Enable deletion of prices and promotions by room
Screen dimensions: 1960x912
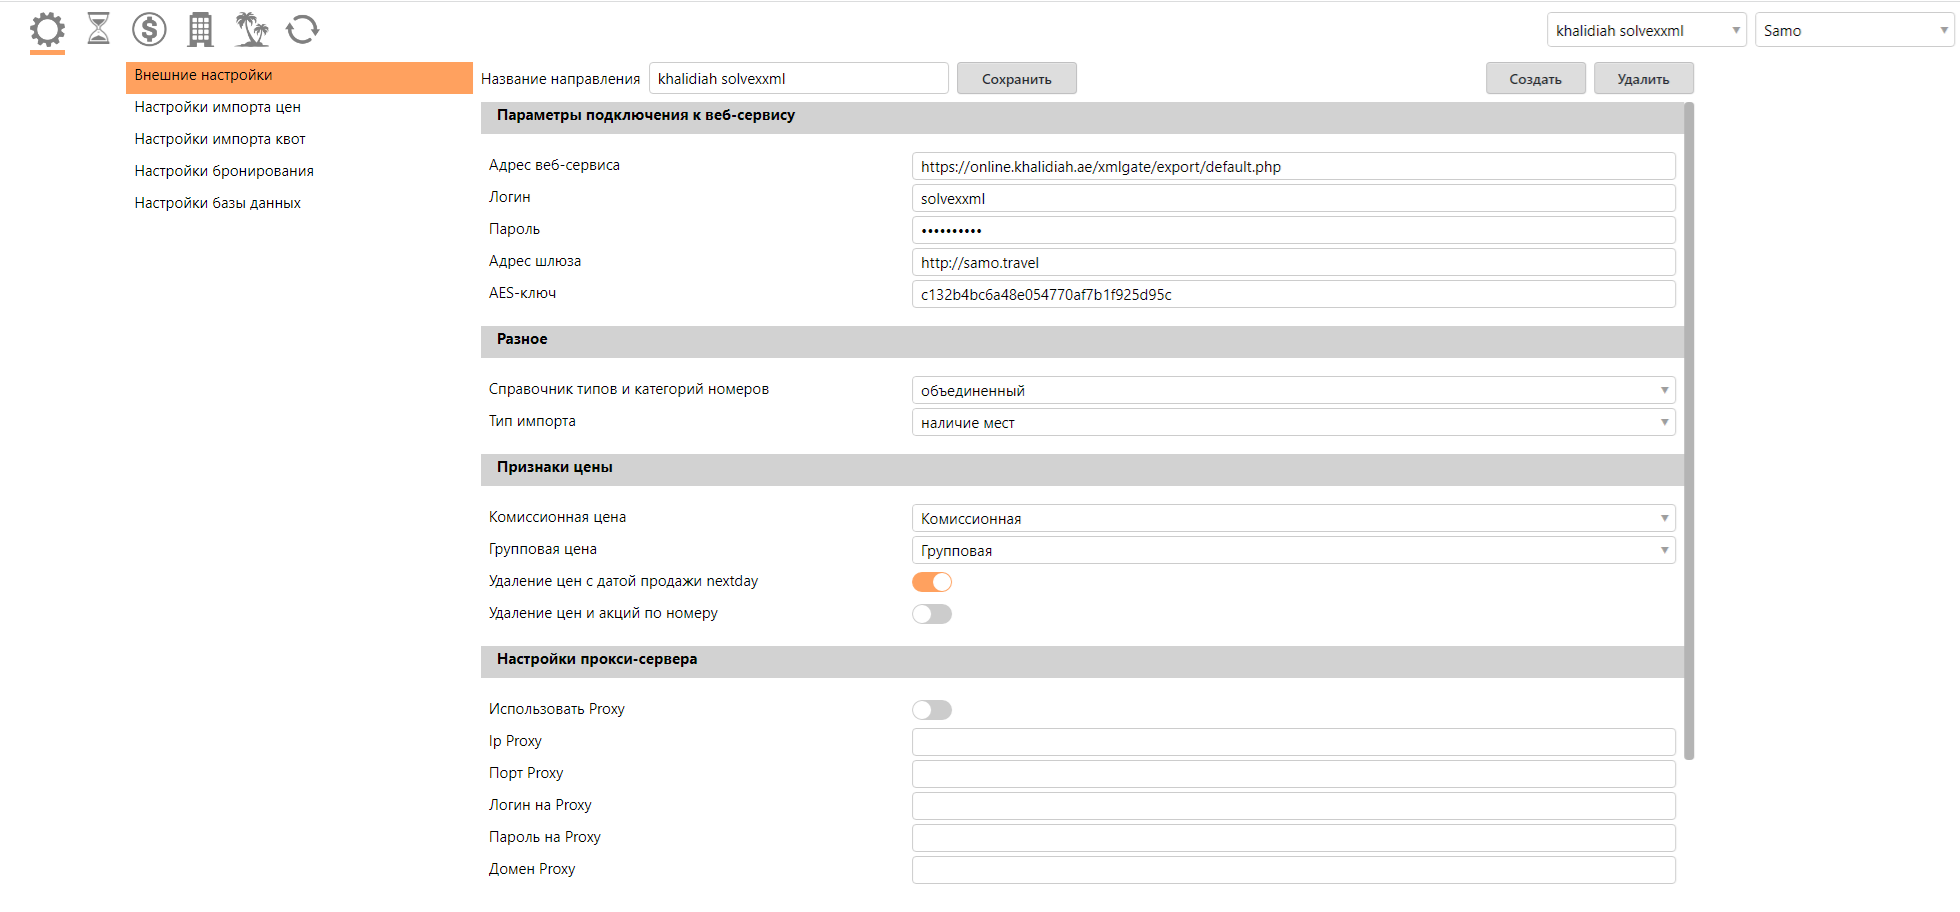click(x=931, y=614)
